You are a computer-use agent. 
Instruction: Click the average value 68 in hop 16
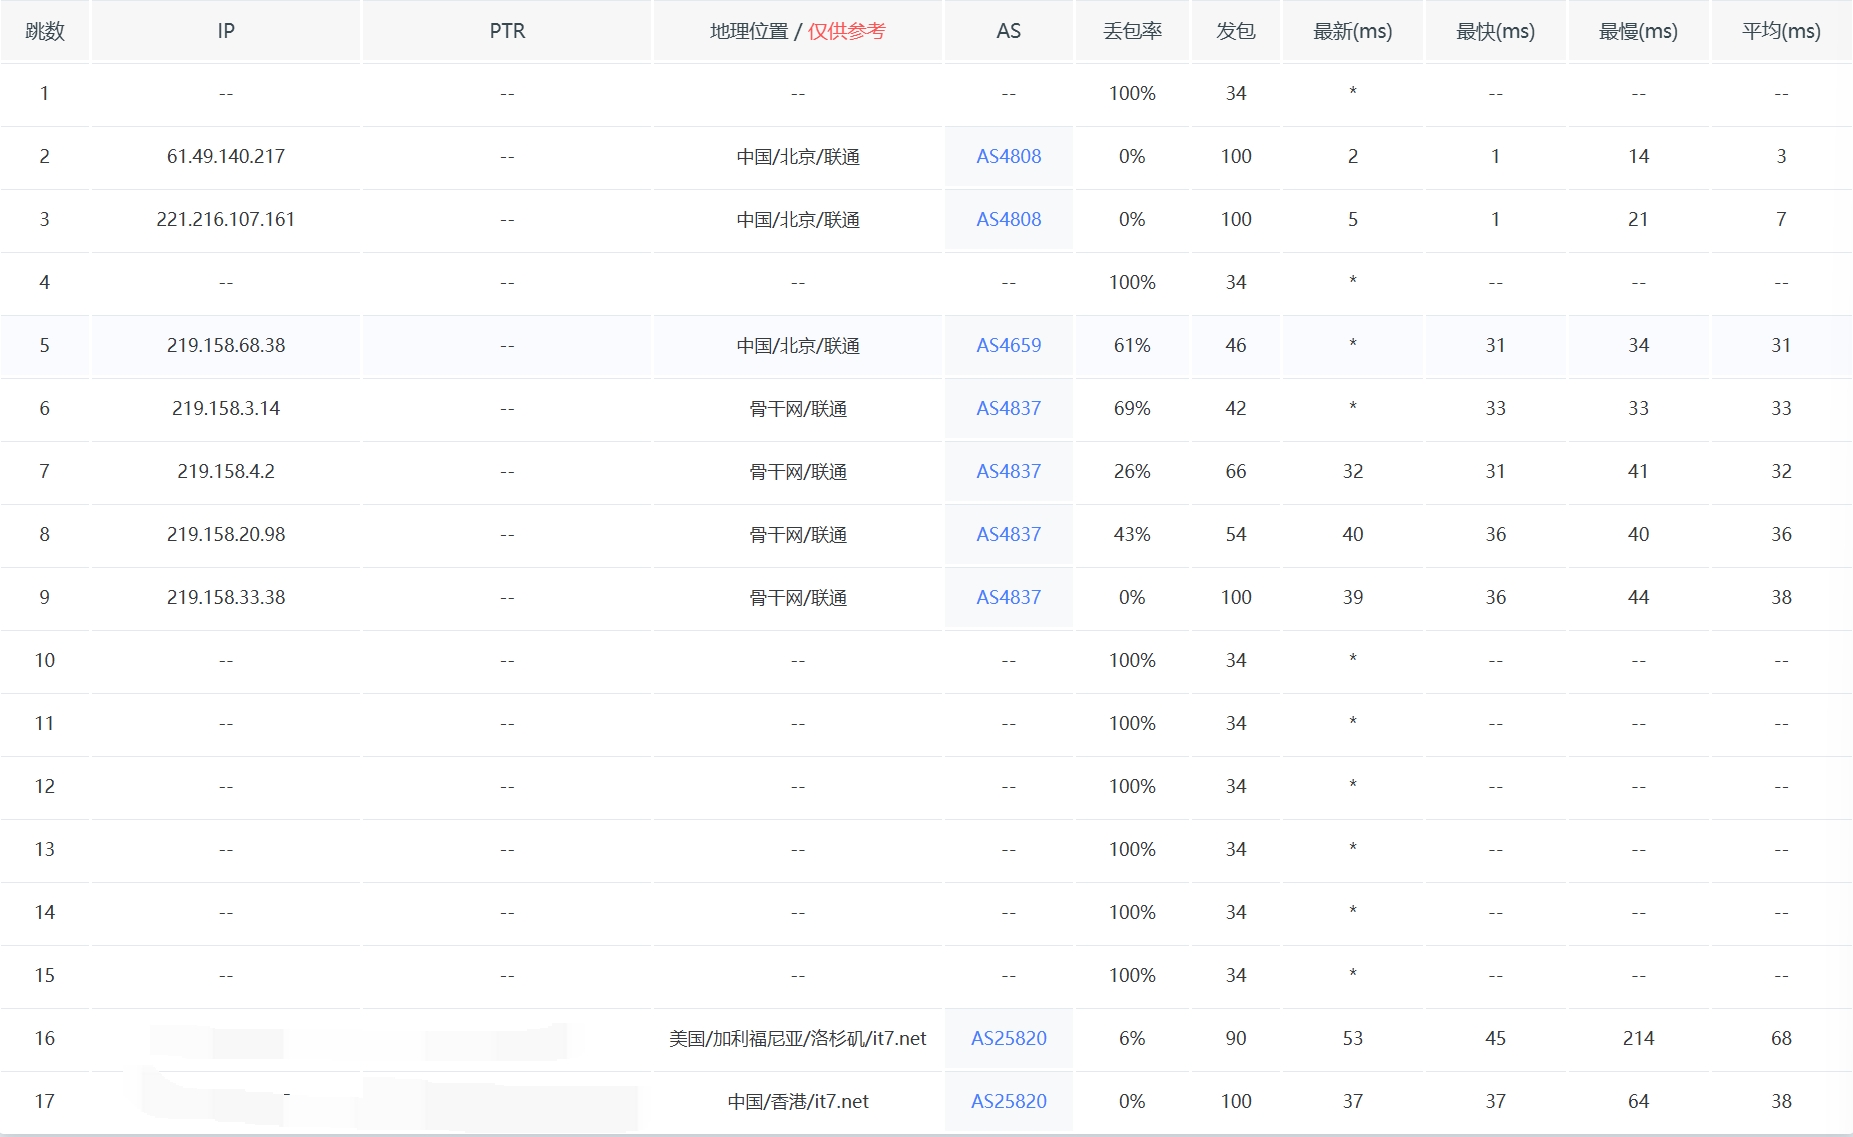pyautogui.click(x=1781, y=1038)
